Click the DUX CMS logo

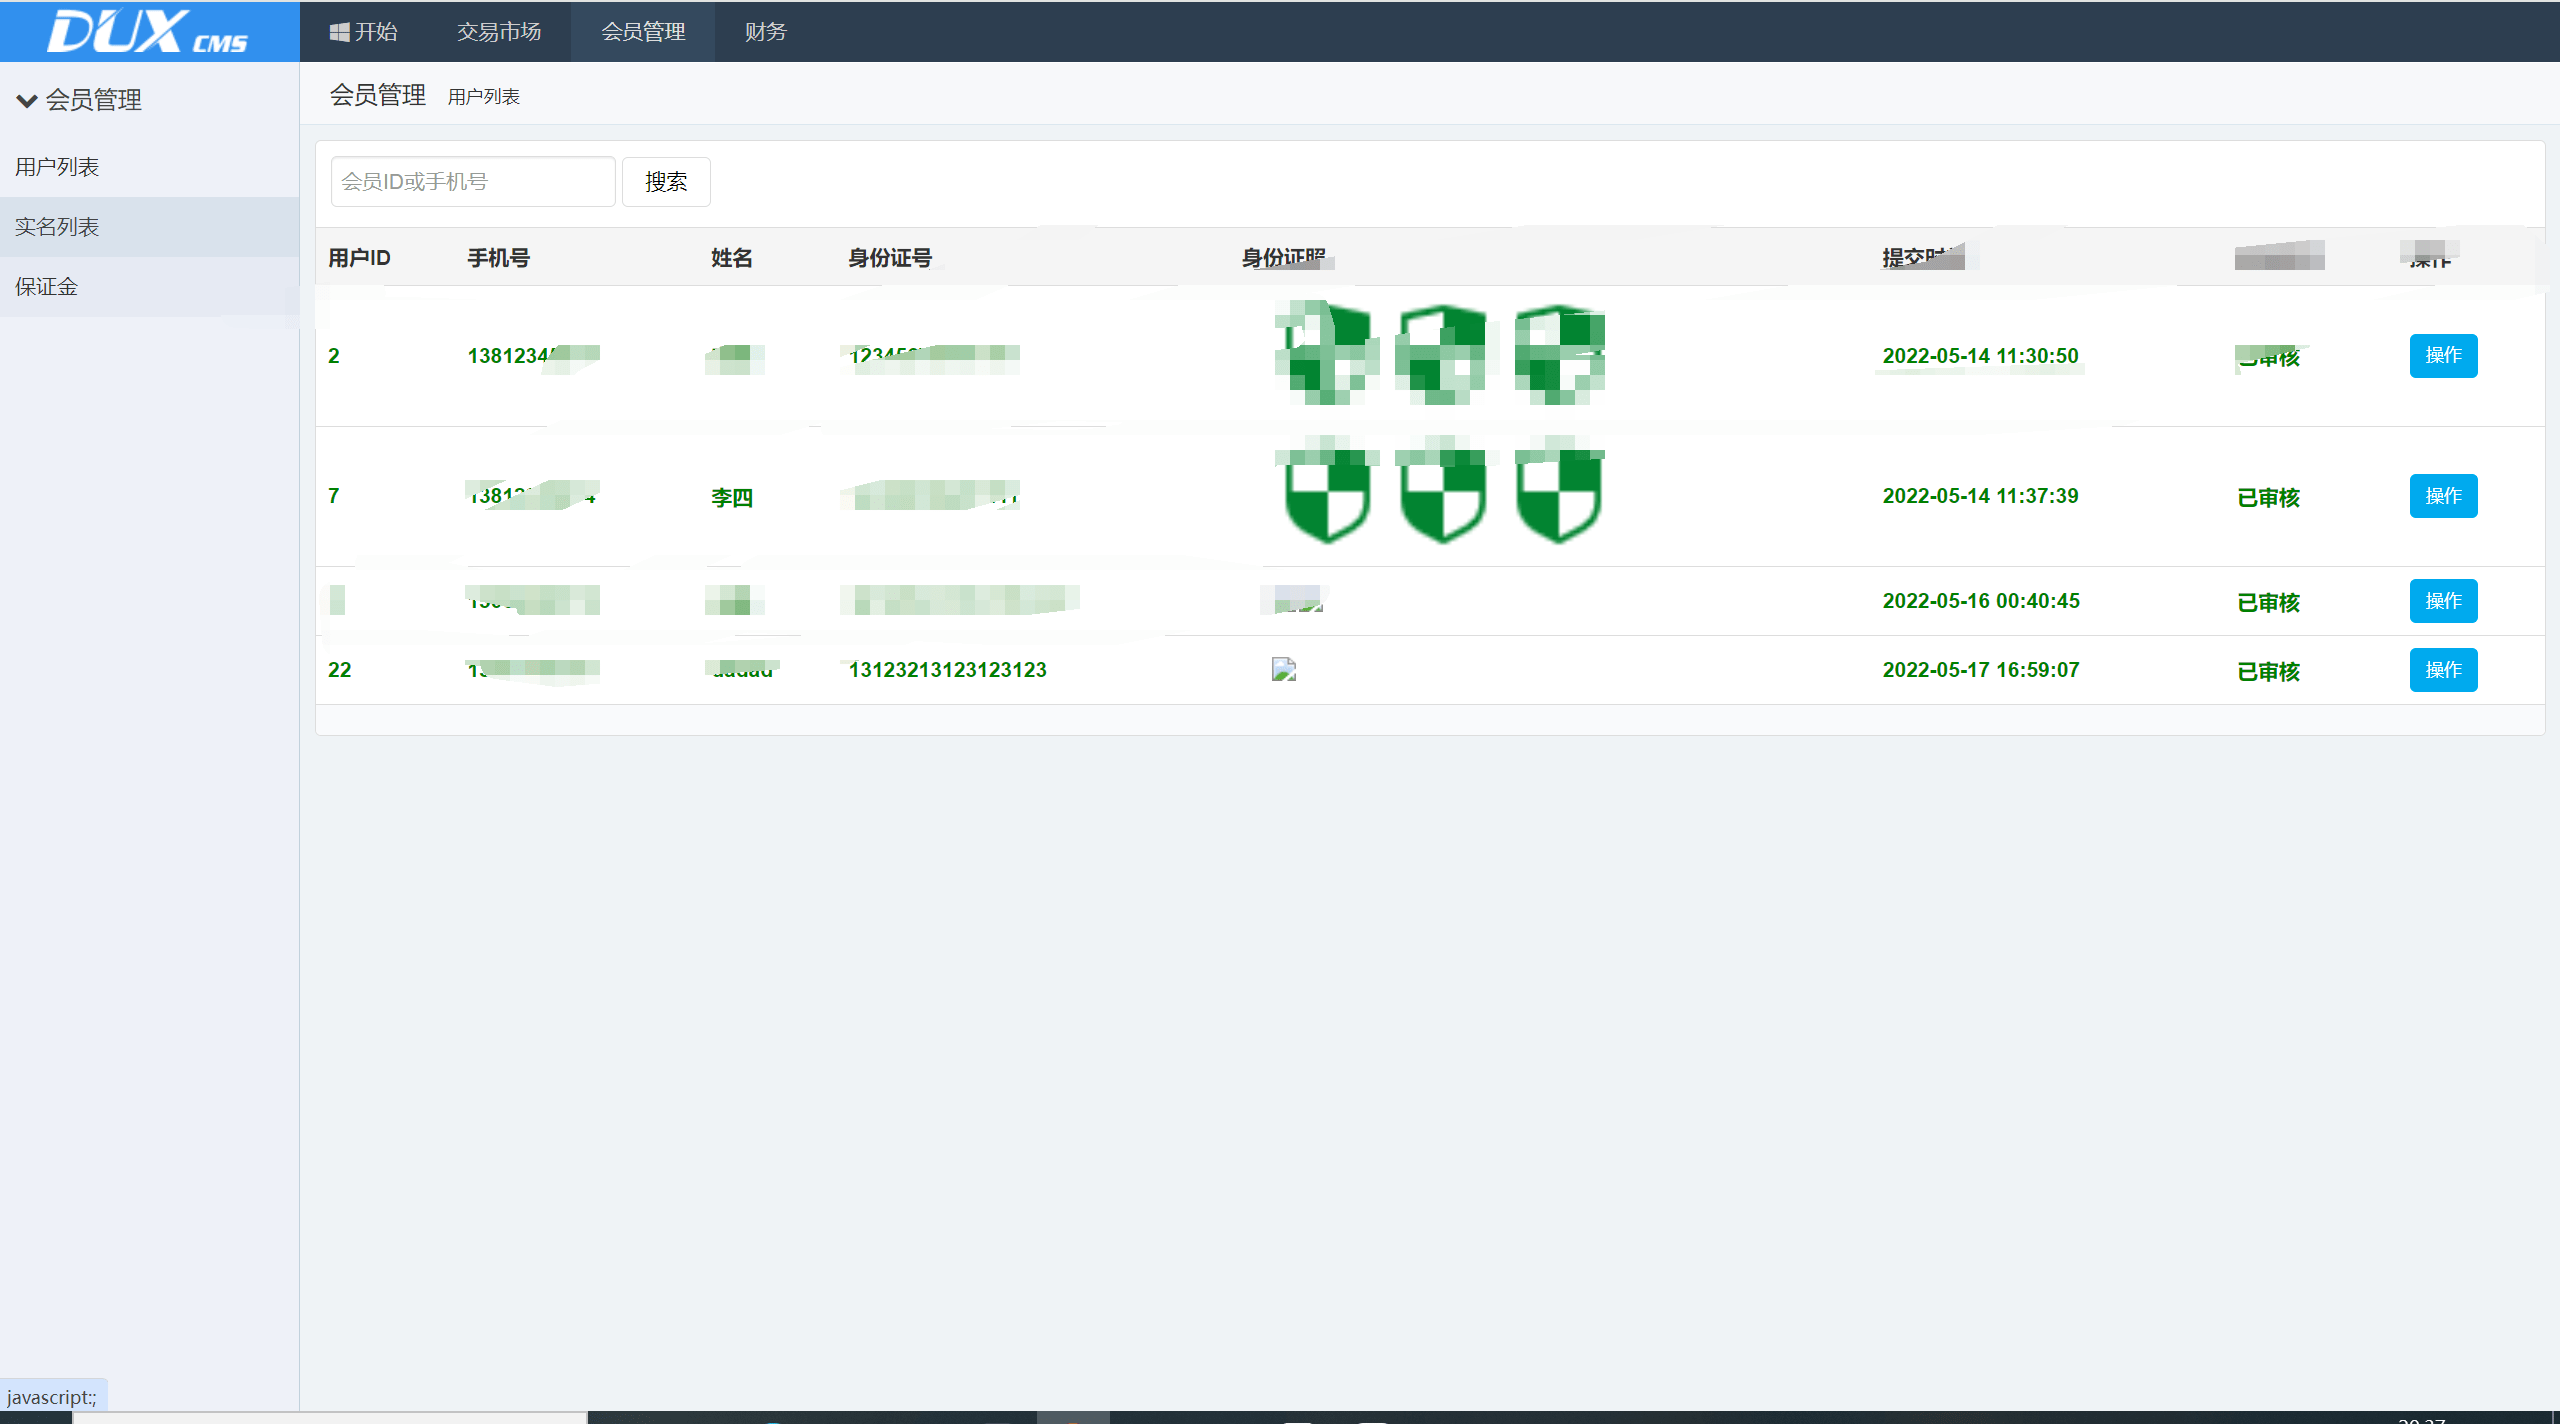pos(148,32)
